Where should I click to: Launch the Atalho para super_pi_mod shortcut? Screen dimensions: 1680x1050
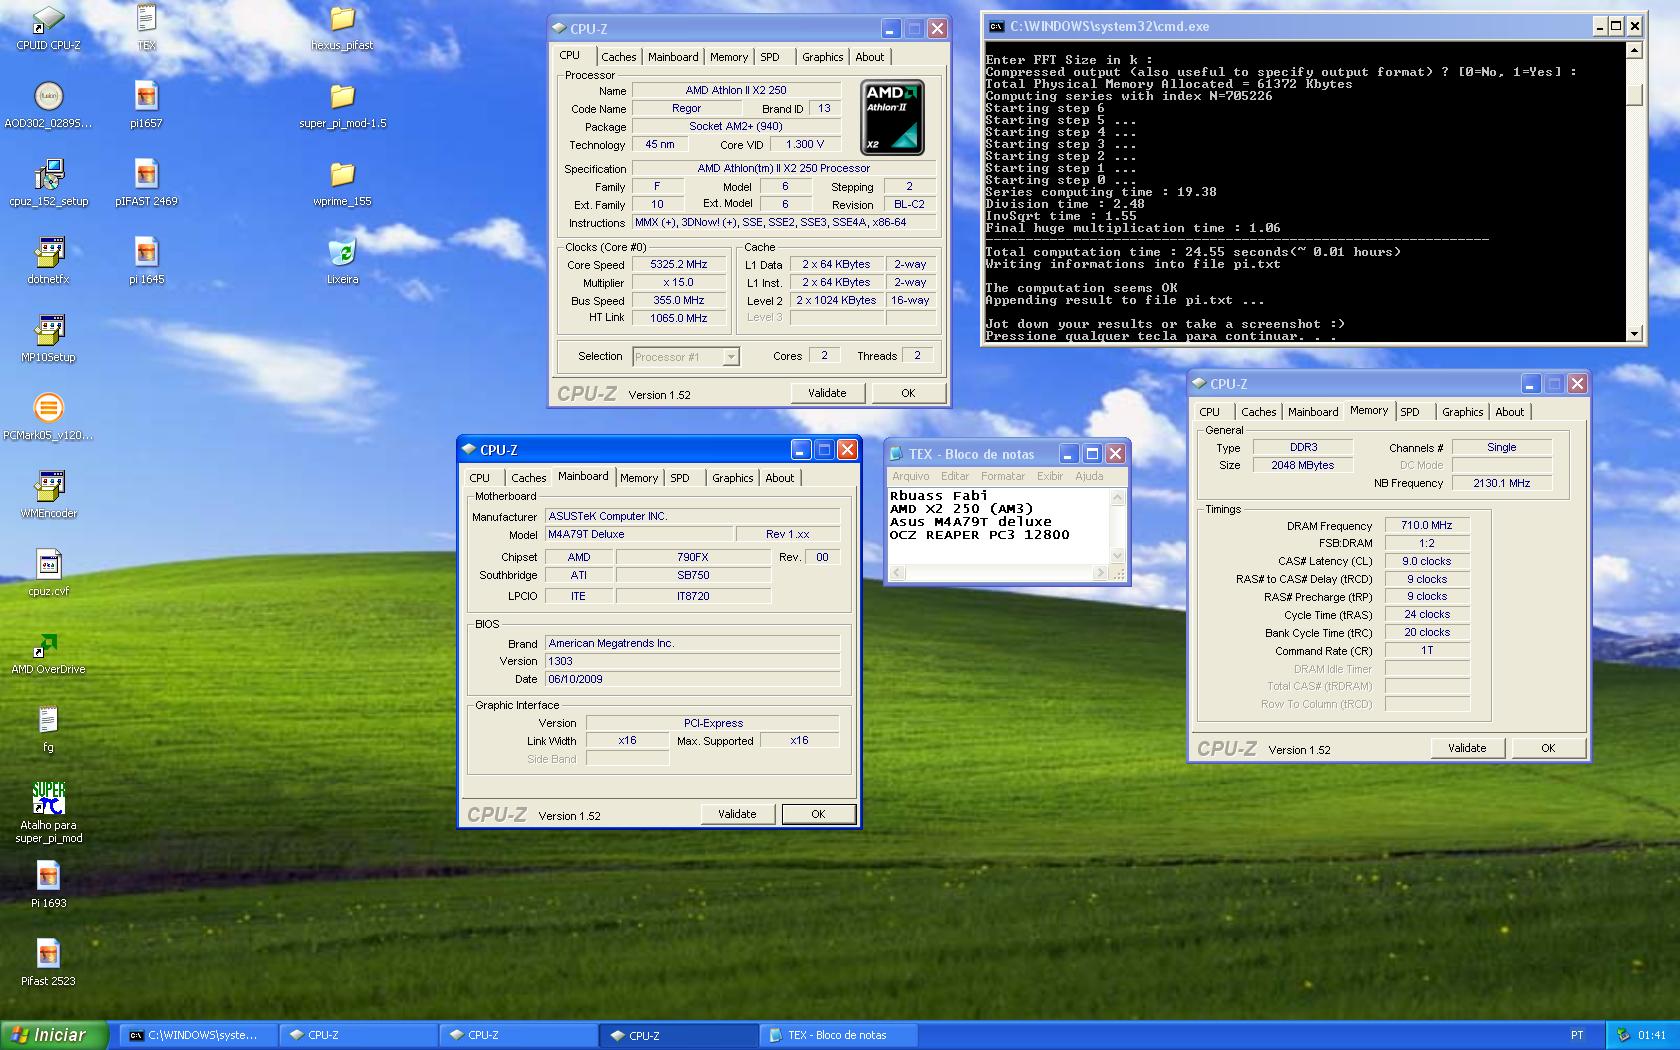tap(48, 812)
